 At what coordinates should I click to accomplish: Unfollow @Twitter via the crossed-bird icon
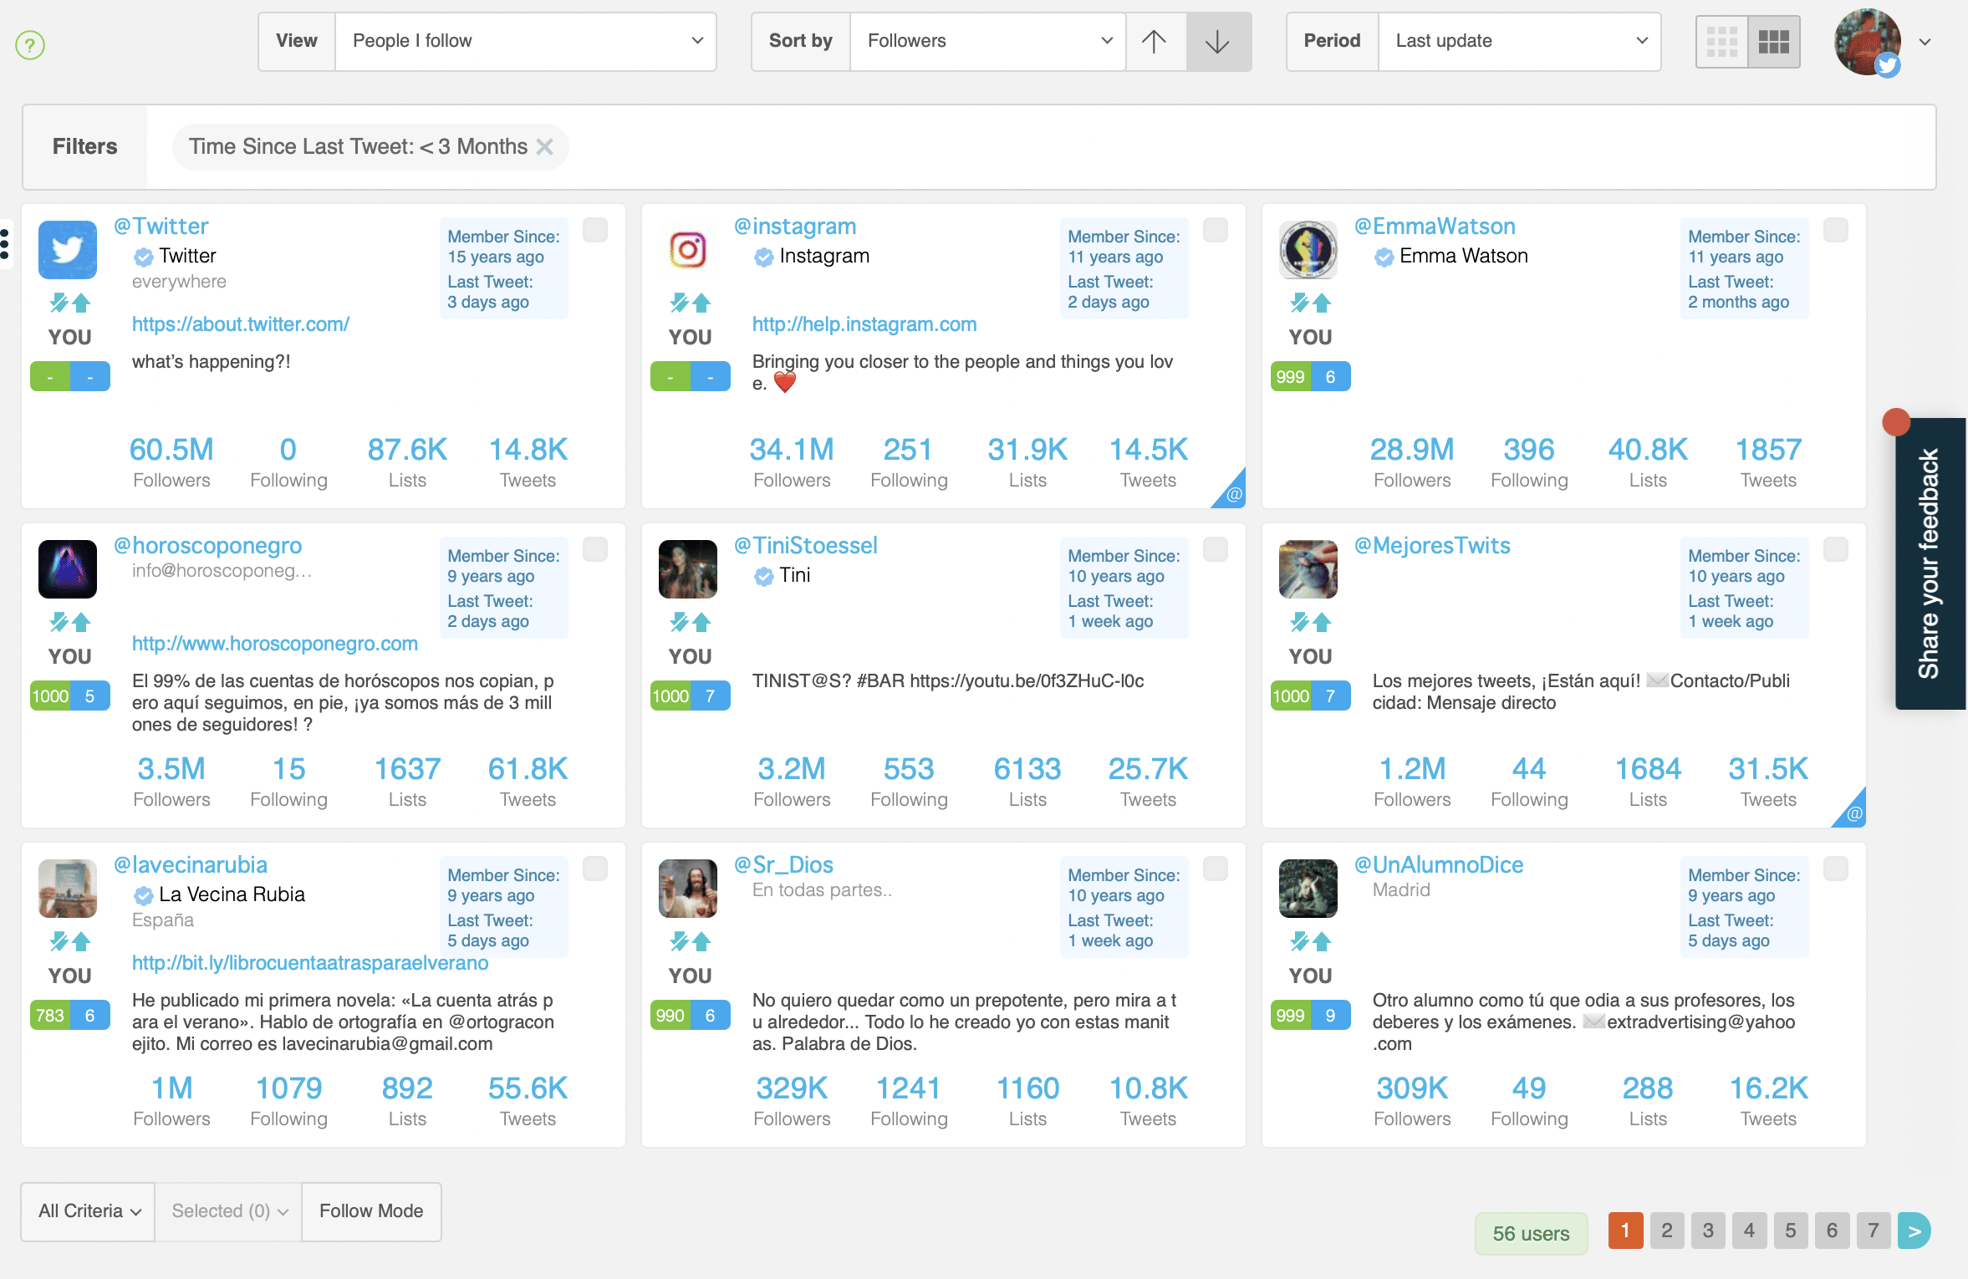[x=58, y=303]
